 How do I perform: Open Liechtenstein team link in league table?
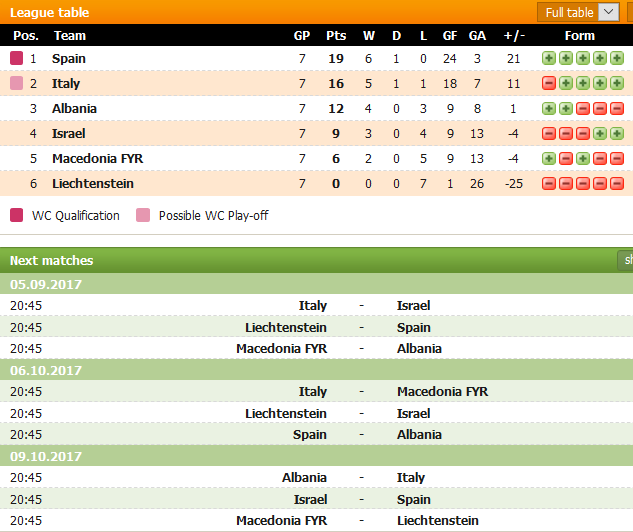pos(93,184)
